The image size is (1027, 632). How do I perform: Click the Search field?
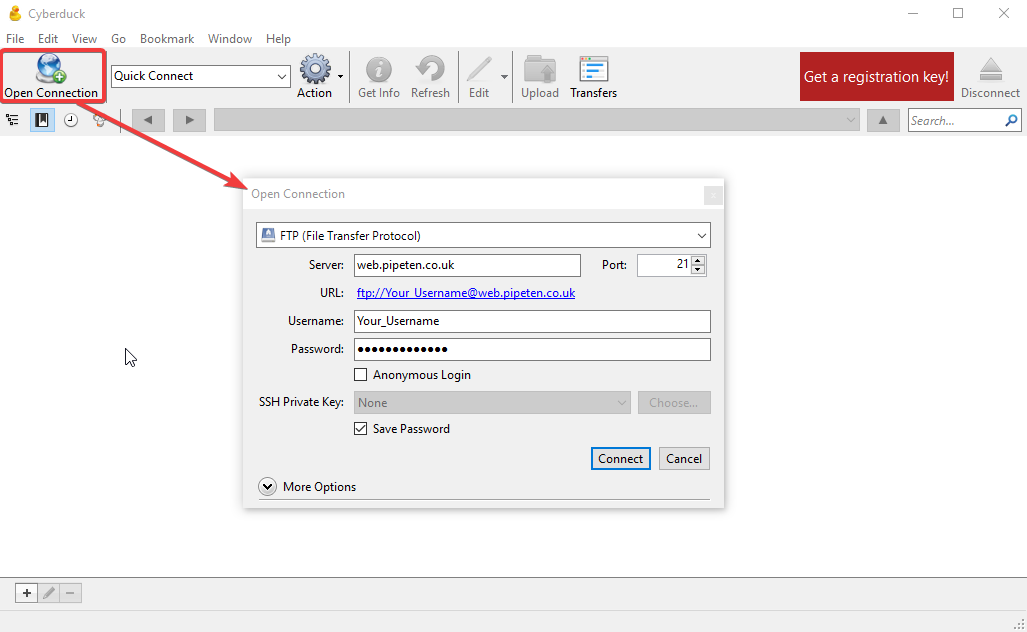pos(956,121)
